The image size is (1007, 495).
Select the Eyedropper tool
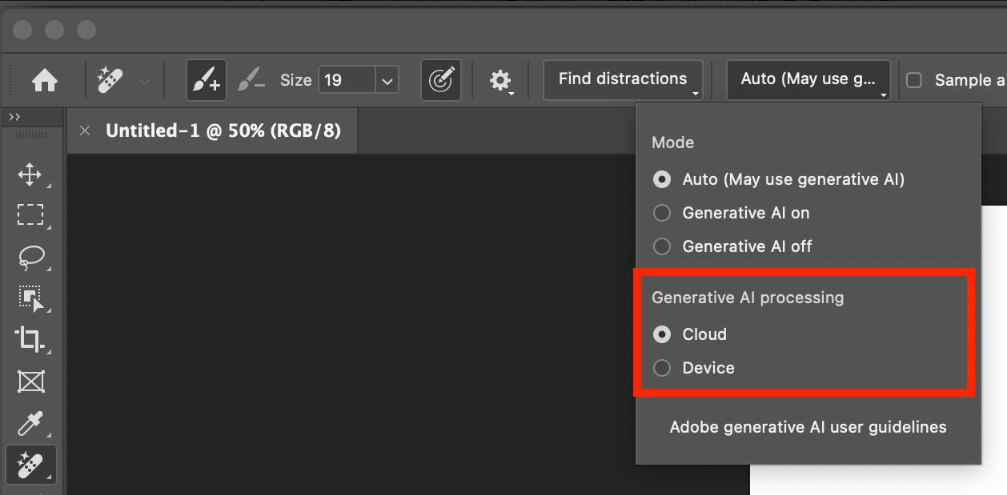30,423
